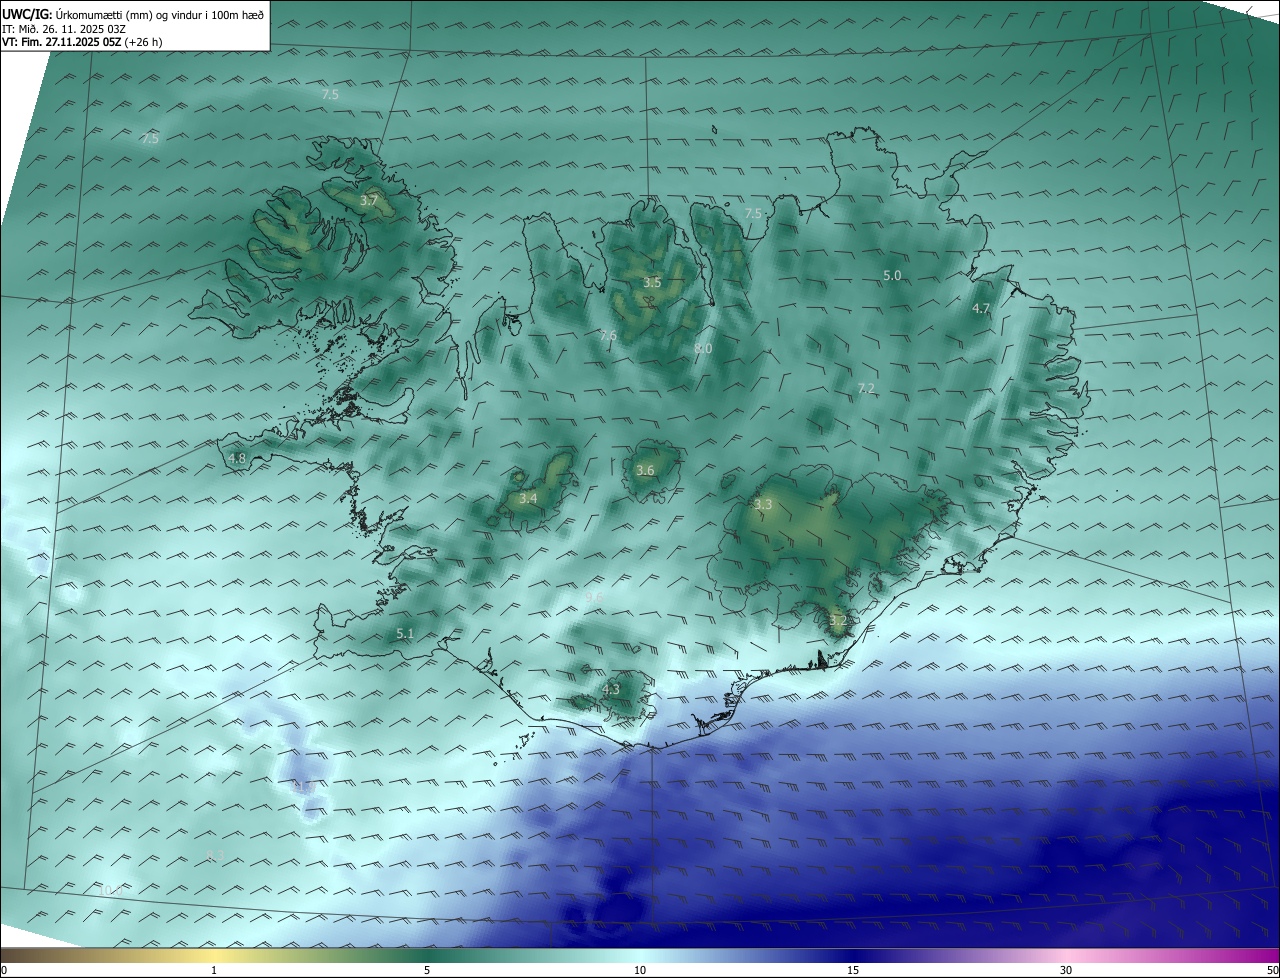Screen dimensions: 1280x978
Task: Select the 3.4 value on the glacier
Action: [528, 498]
